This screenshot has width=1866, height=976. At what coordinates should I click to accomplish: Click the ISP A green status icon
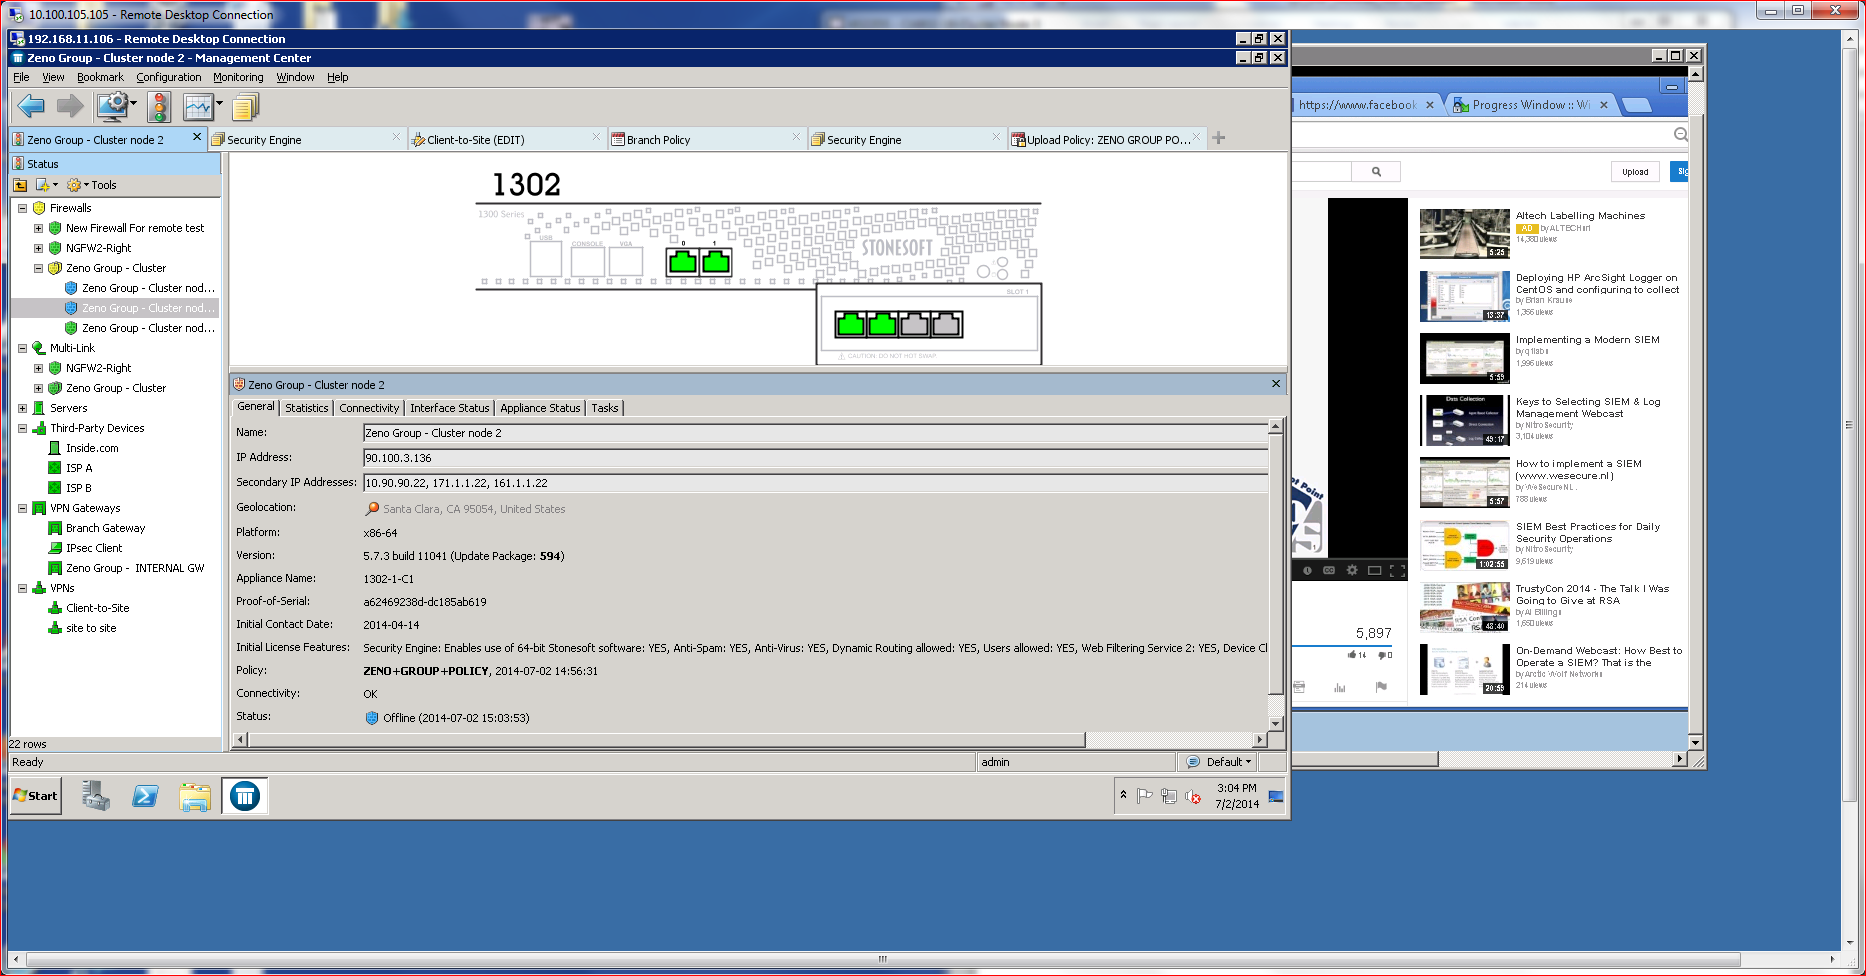[x=55, y=468]
